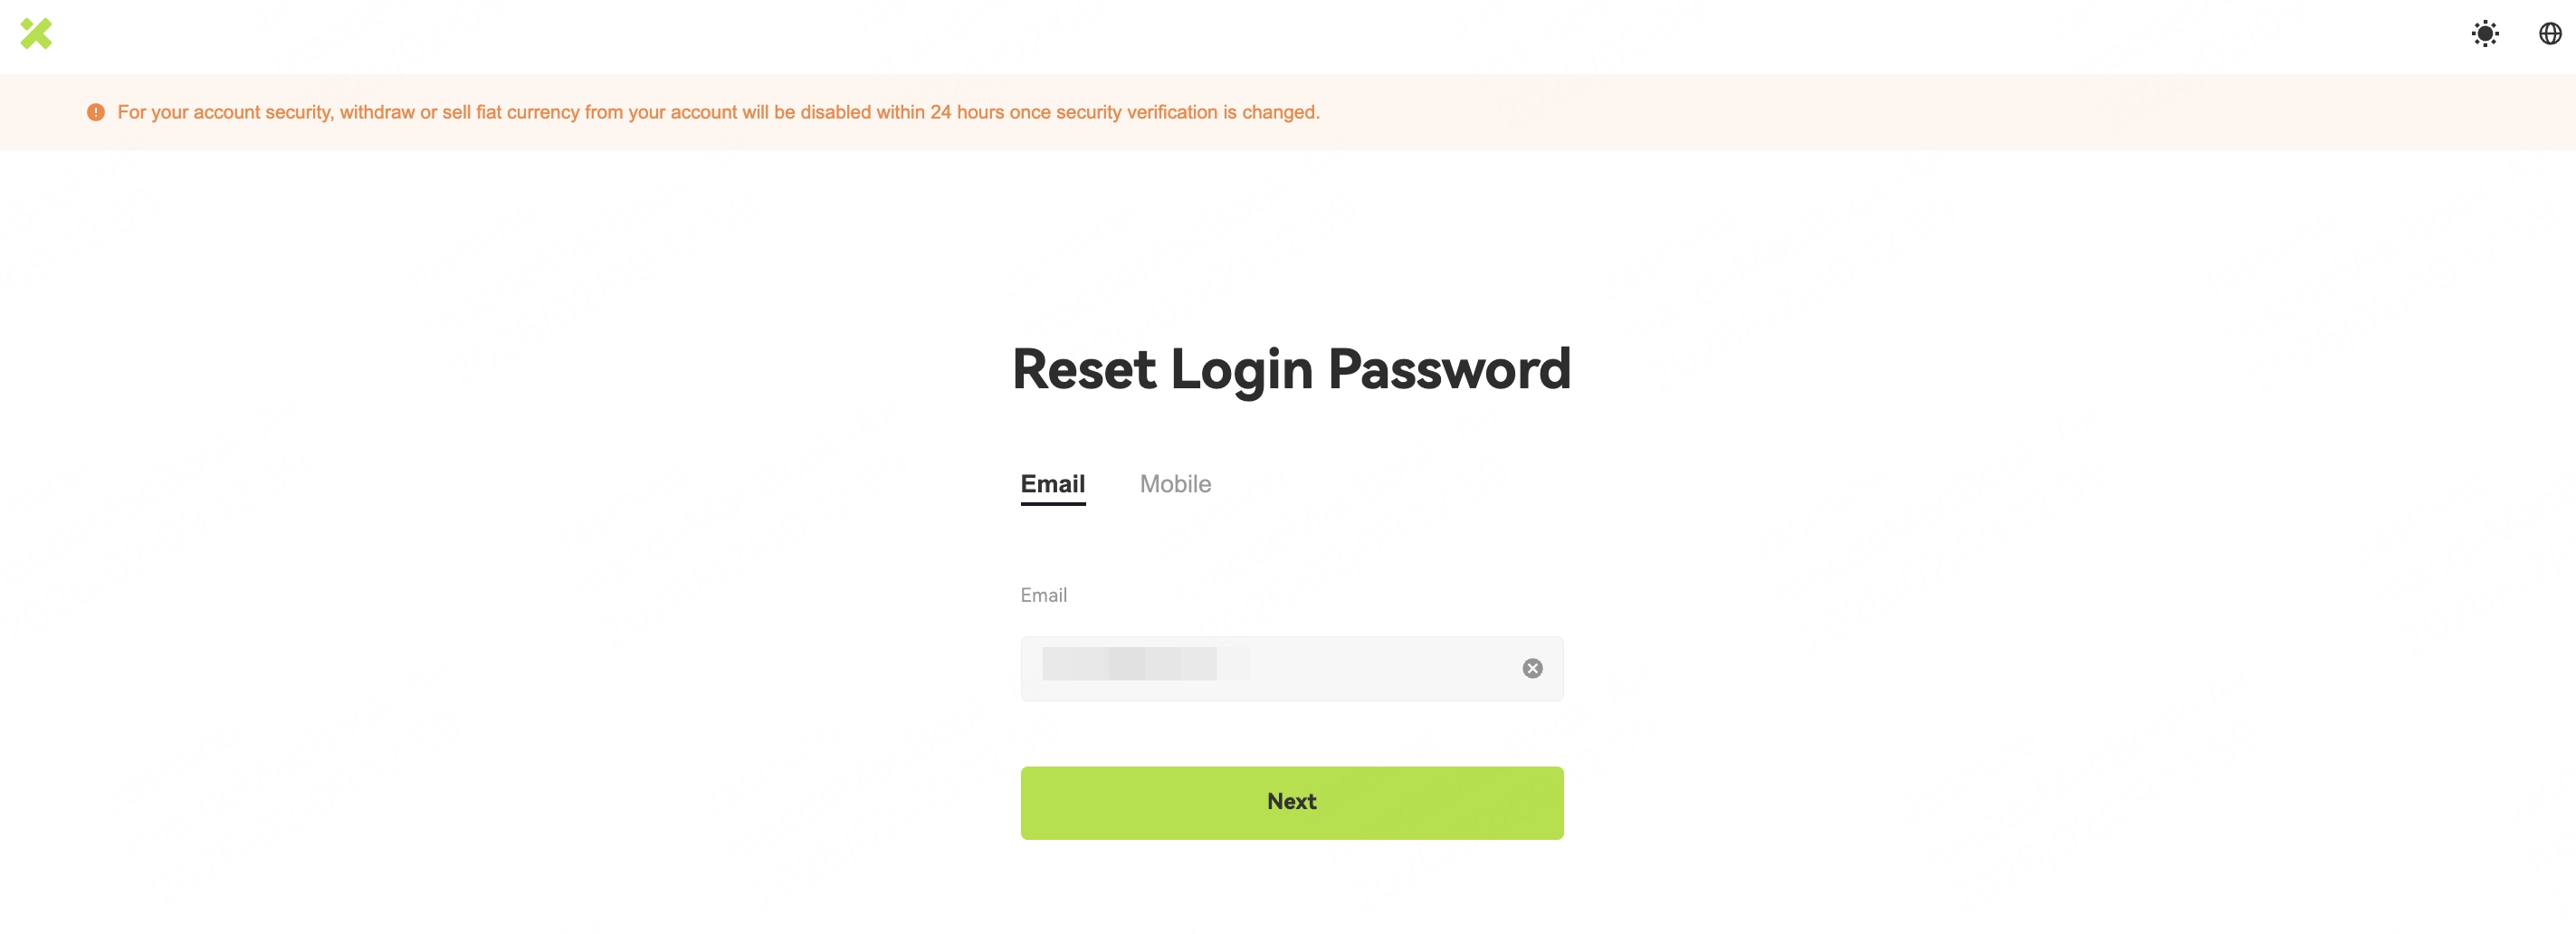
Task: Change site language with the globe icon
Action: coord(2549,34)
